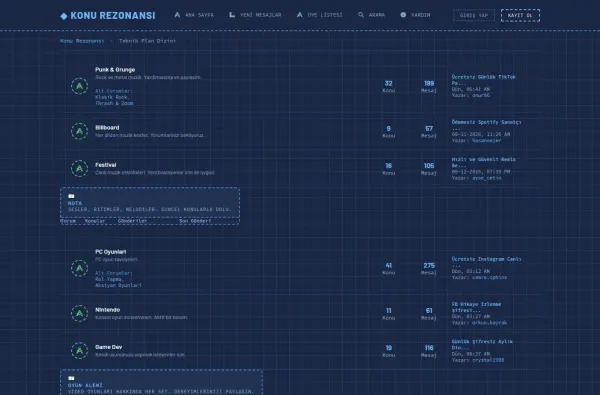Open the Ana Sayfa menu item
Viewport: 600px width, 395px height.
click(194, 15)
